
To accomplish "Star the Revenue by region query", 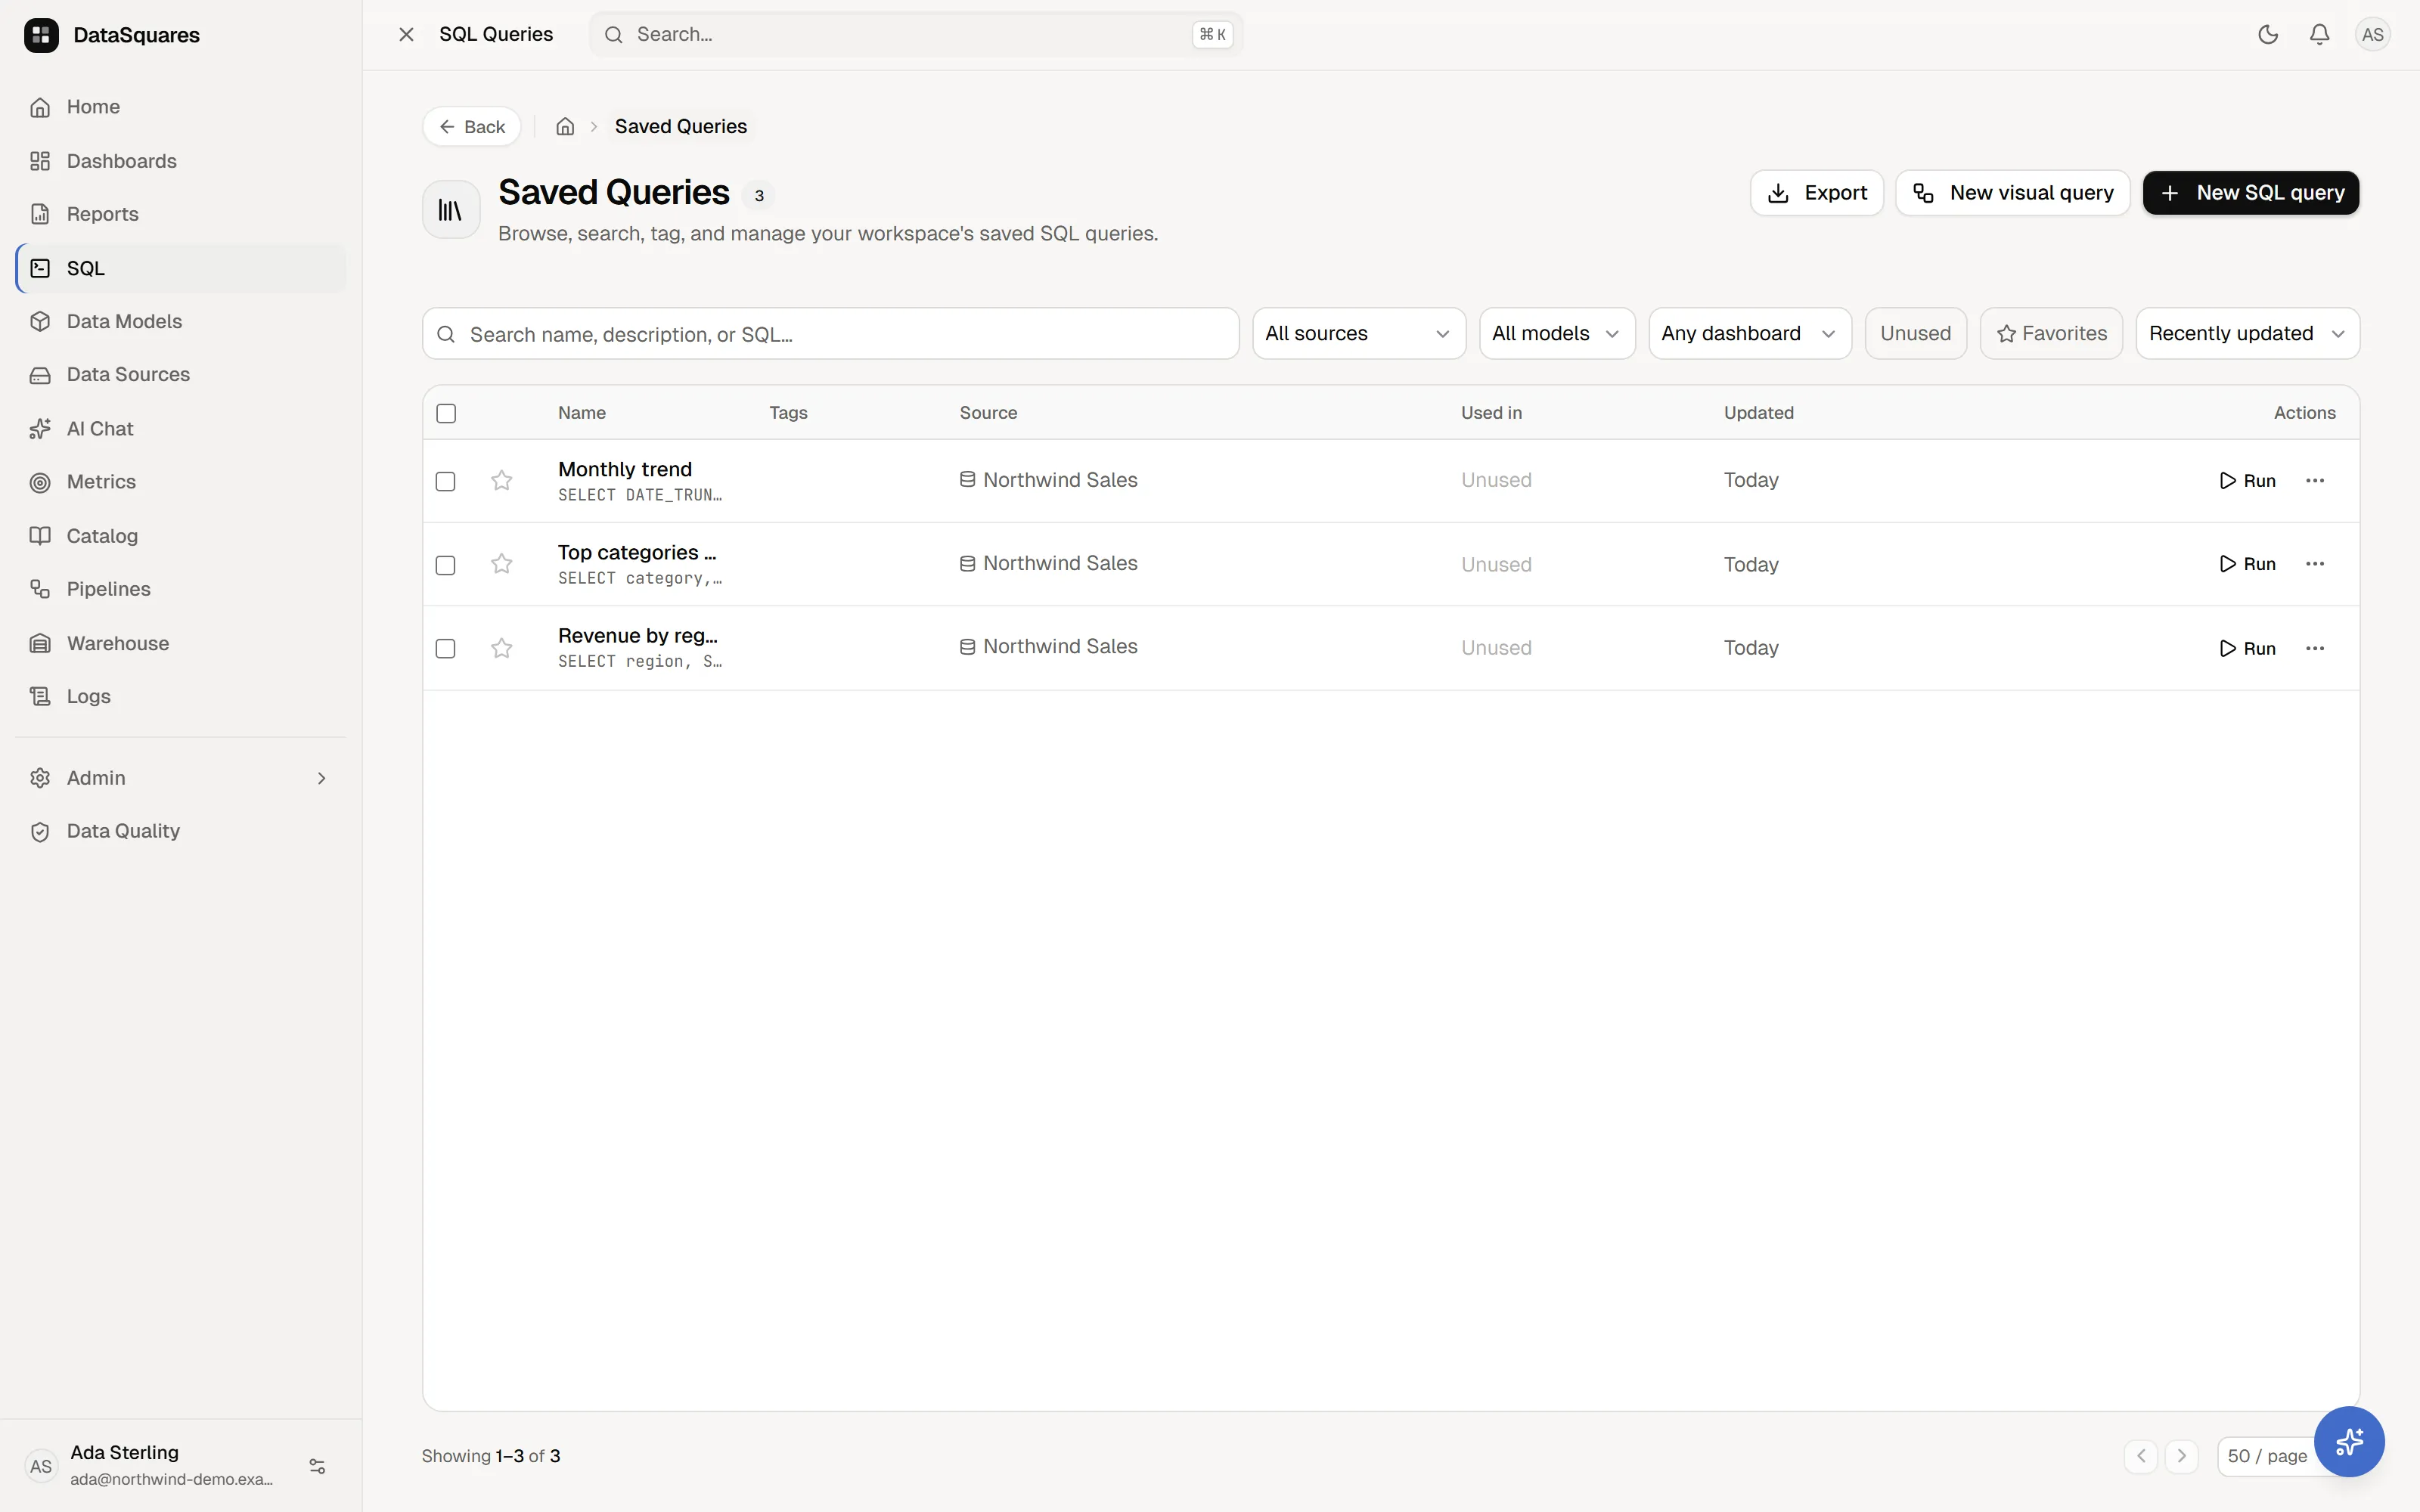I will pyautogui.click(x=502, y=648).
